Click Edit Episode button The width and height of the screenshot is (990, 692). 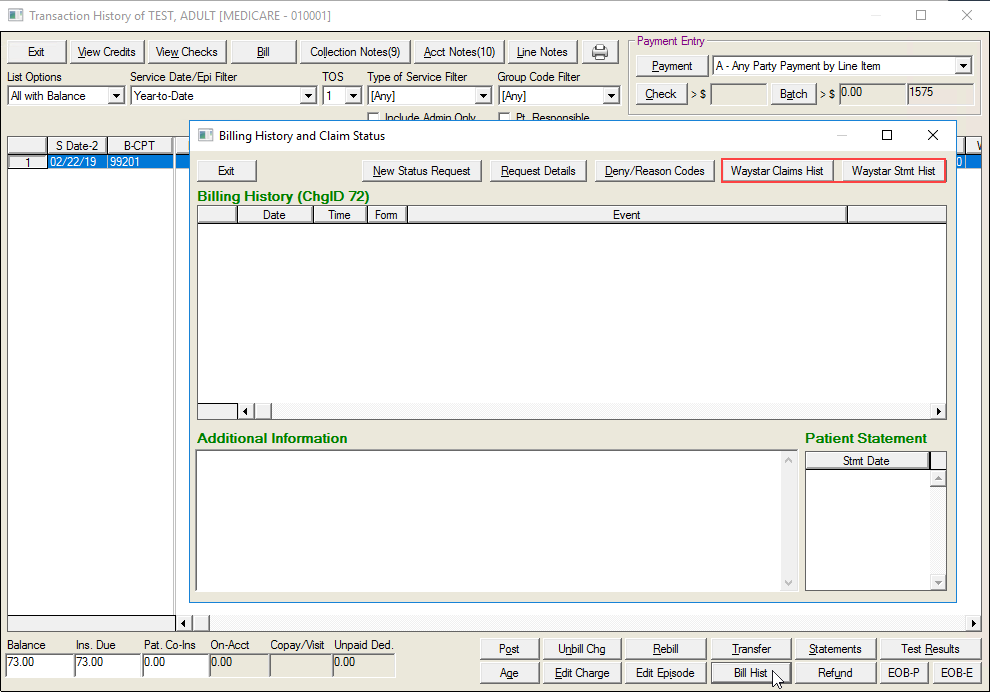665,673
